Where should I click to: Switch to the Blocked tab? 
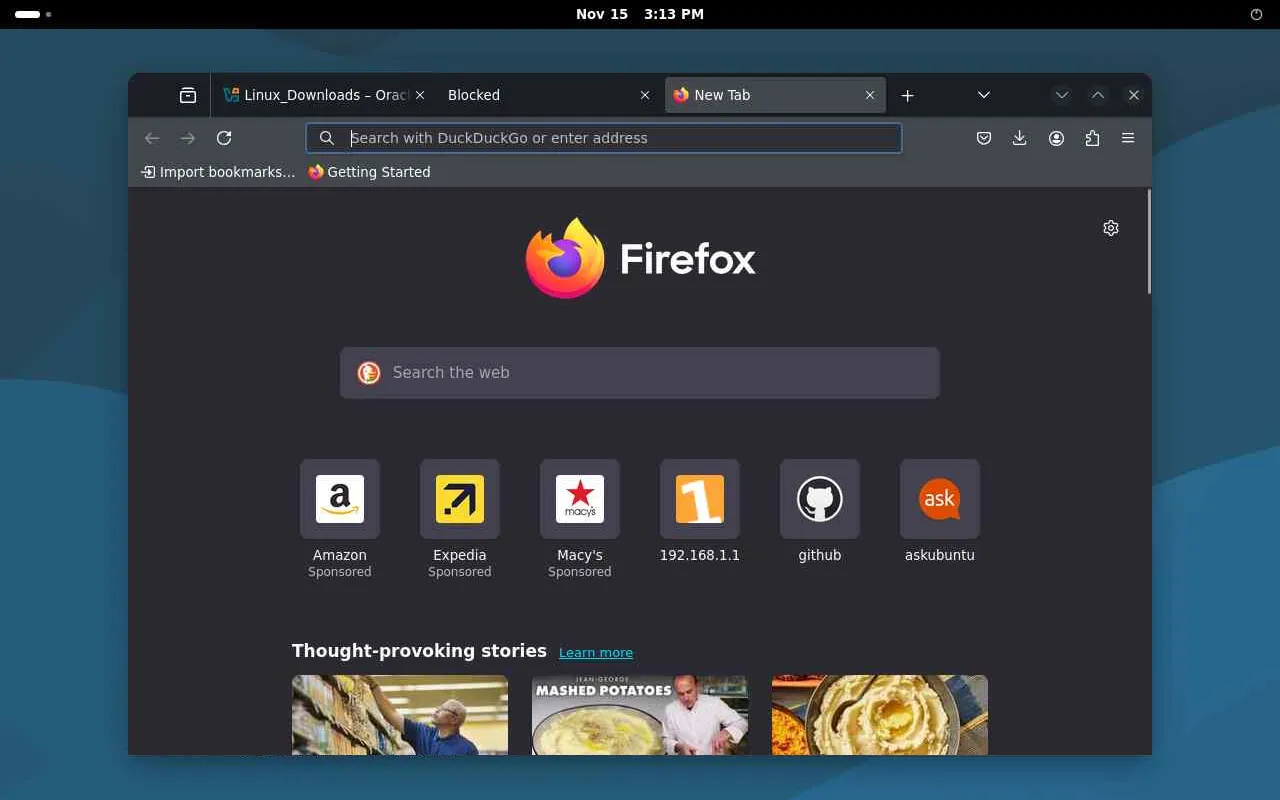pyautogui.click(x=549, y=95)
